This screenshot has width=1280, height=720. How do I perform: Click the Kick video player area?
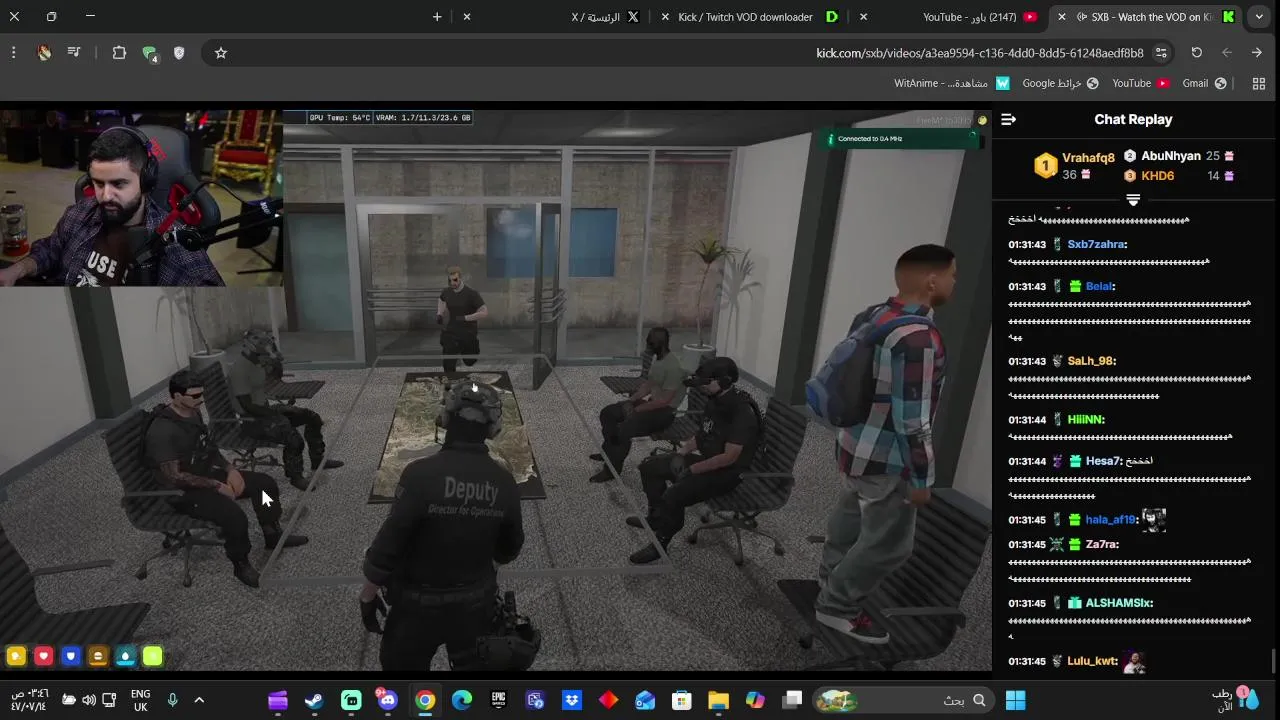coord(496,390)
